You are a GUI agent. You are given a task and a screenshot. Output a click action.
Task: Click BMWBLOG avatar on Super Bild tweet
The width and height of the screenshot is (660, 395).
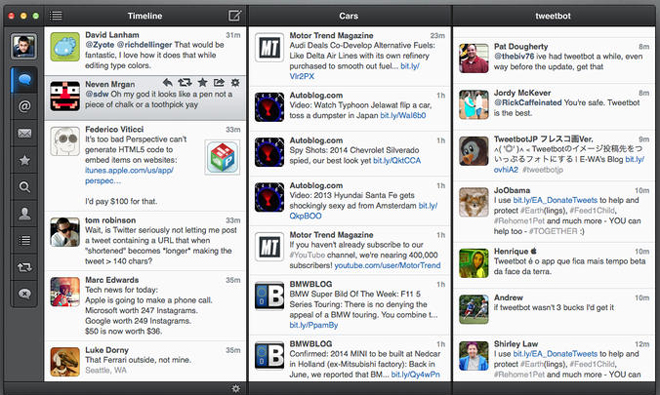pyautogui.click(x=269, y=296)
